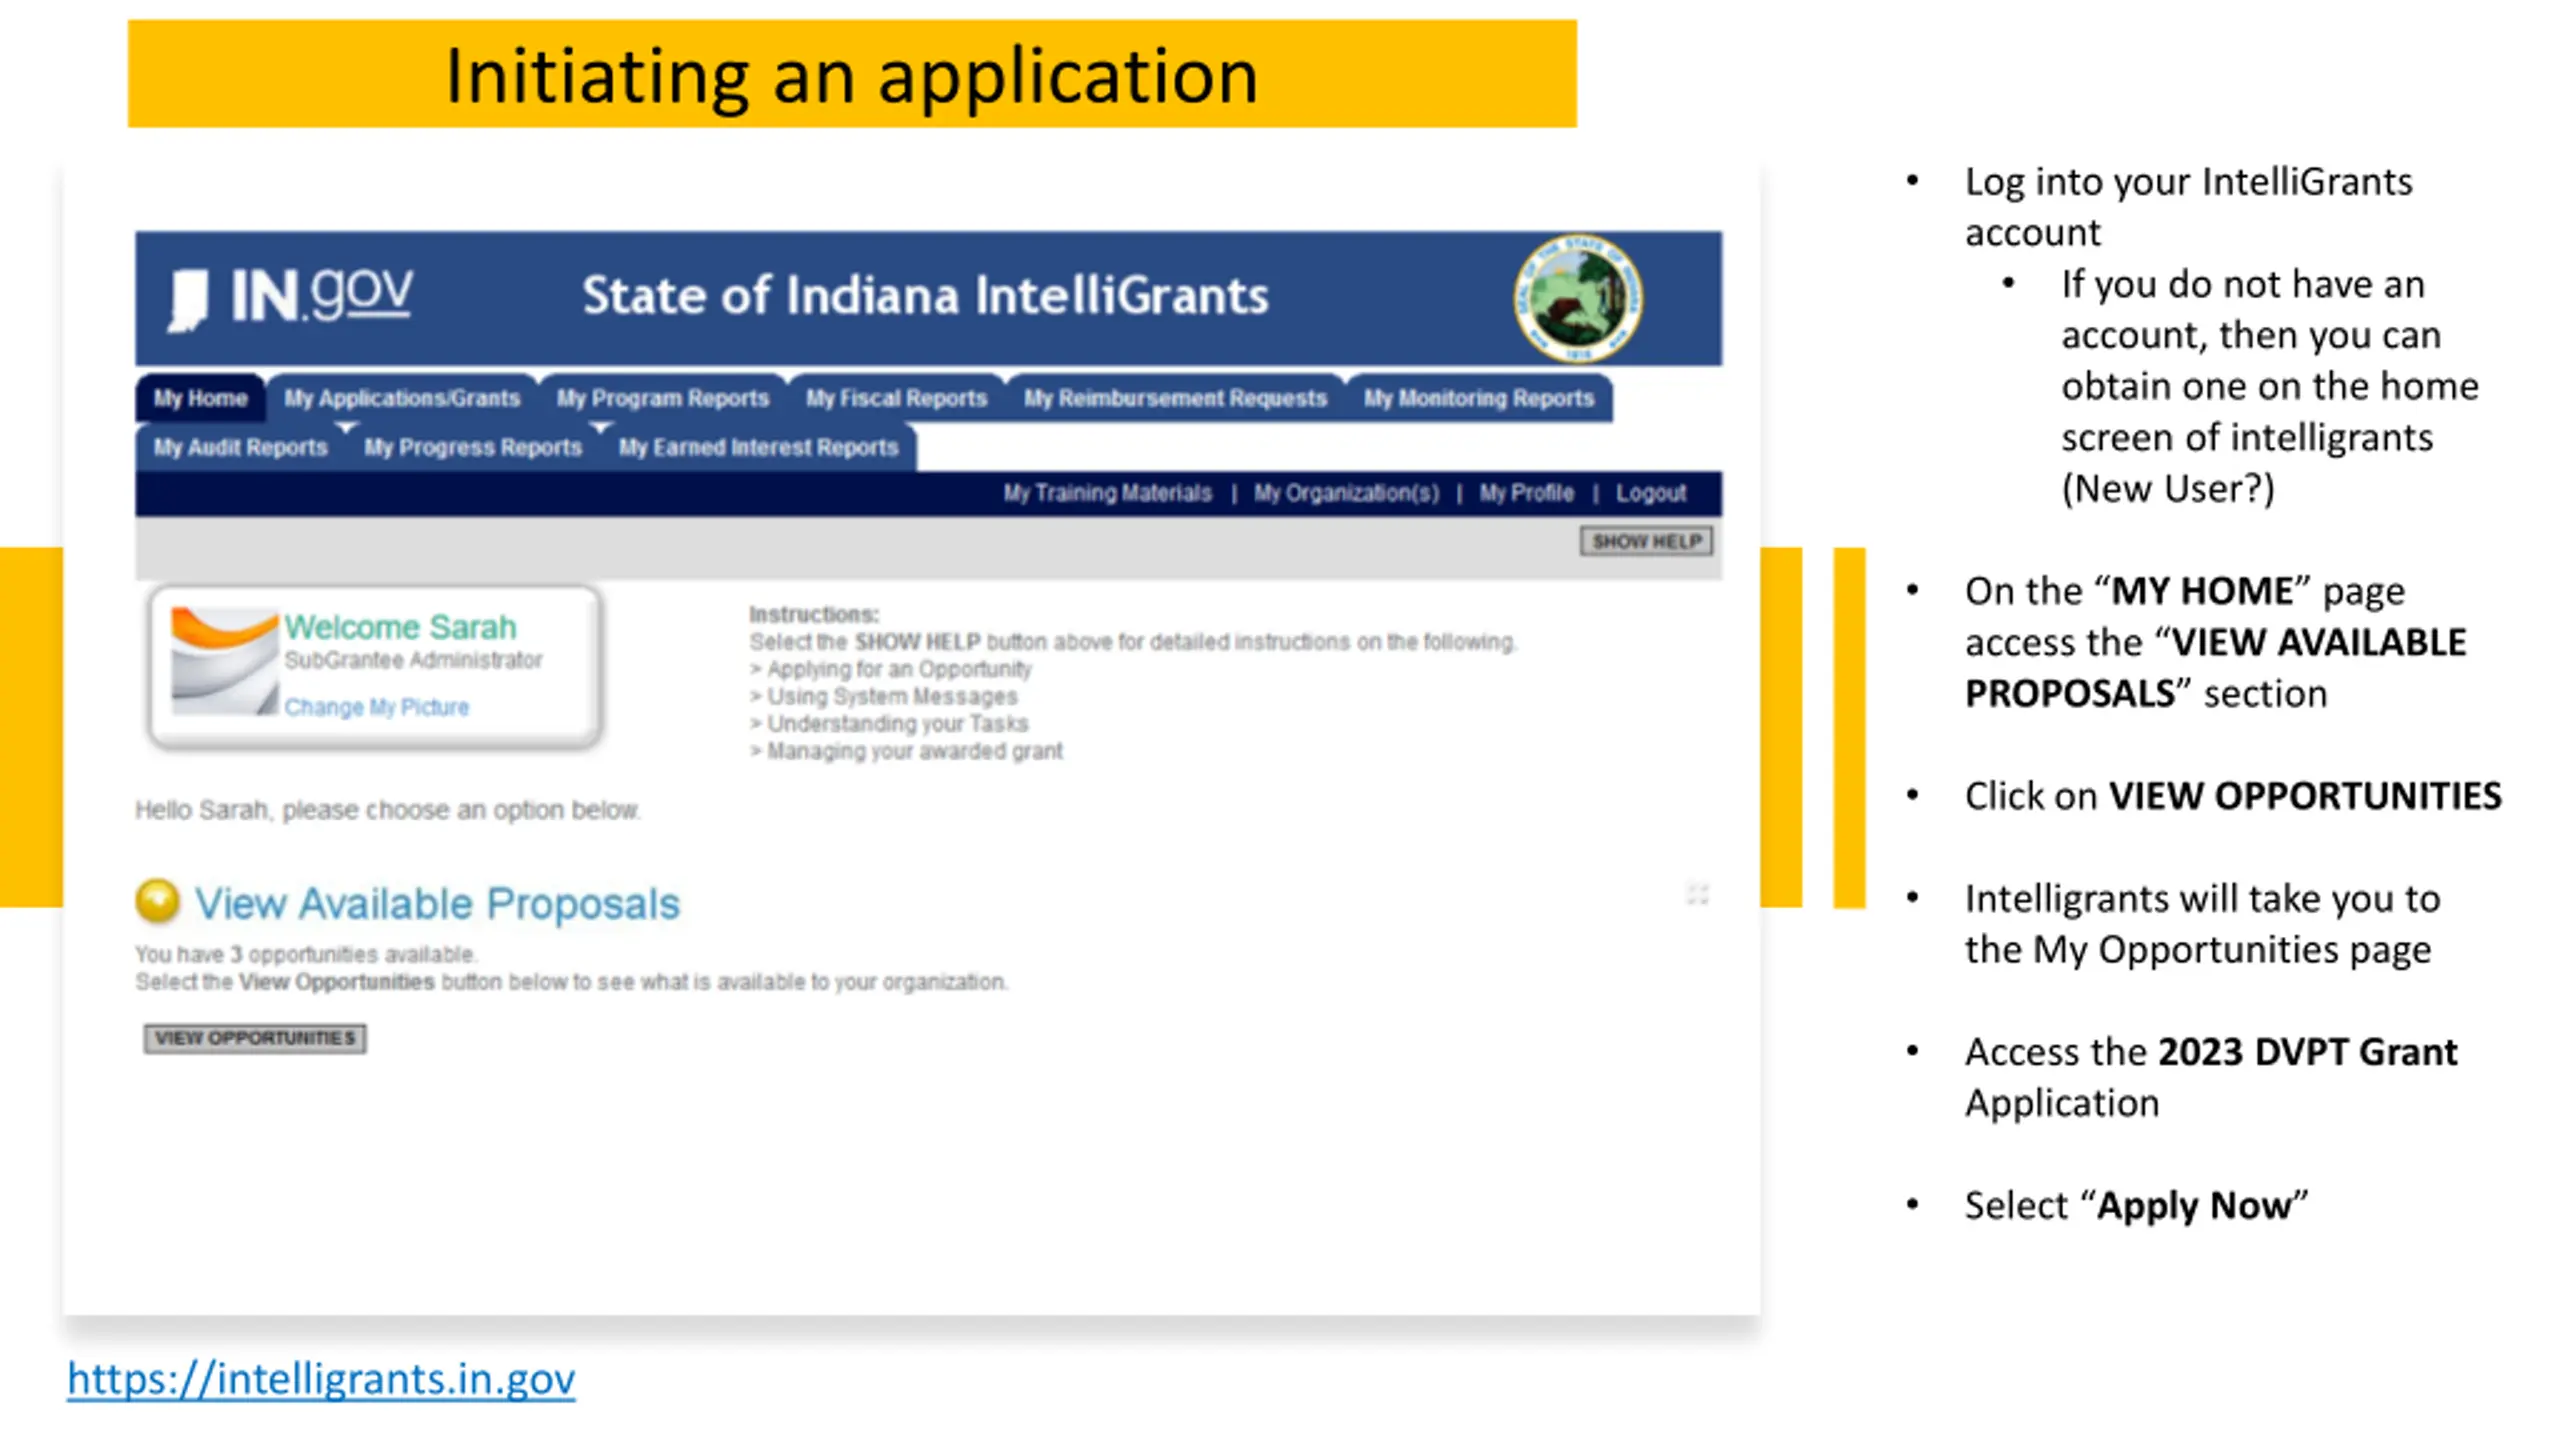The height and width of the screenshot is (1440, 2560).
Task: Click the IN.gov logo
Action: [289, 297]
